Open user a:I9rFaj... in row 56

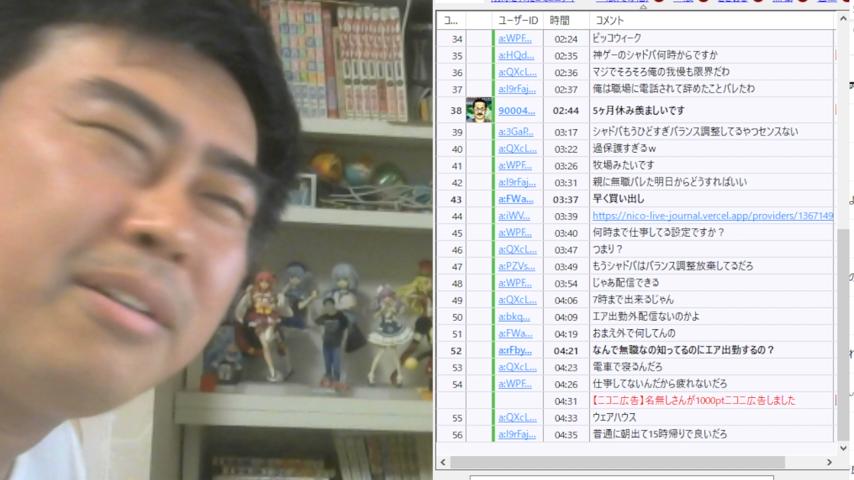[517, 434]
